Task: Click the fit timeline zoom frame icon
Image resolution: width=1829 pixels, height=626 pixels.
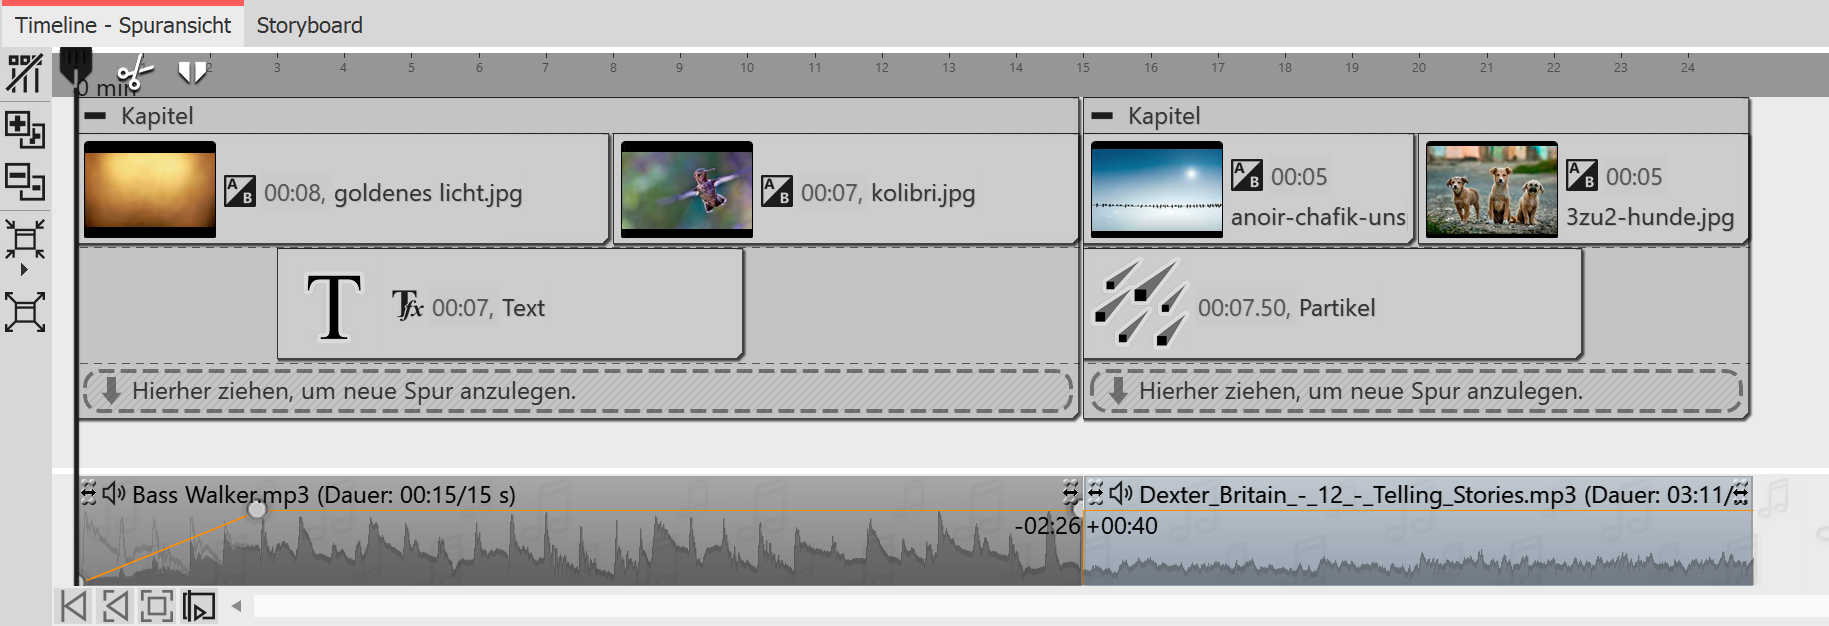Action: (157, 606)
